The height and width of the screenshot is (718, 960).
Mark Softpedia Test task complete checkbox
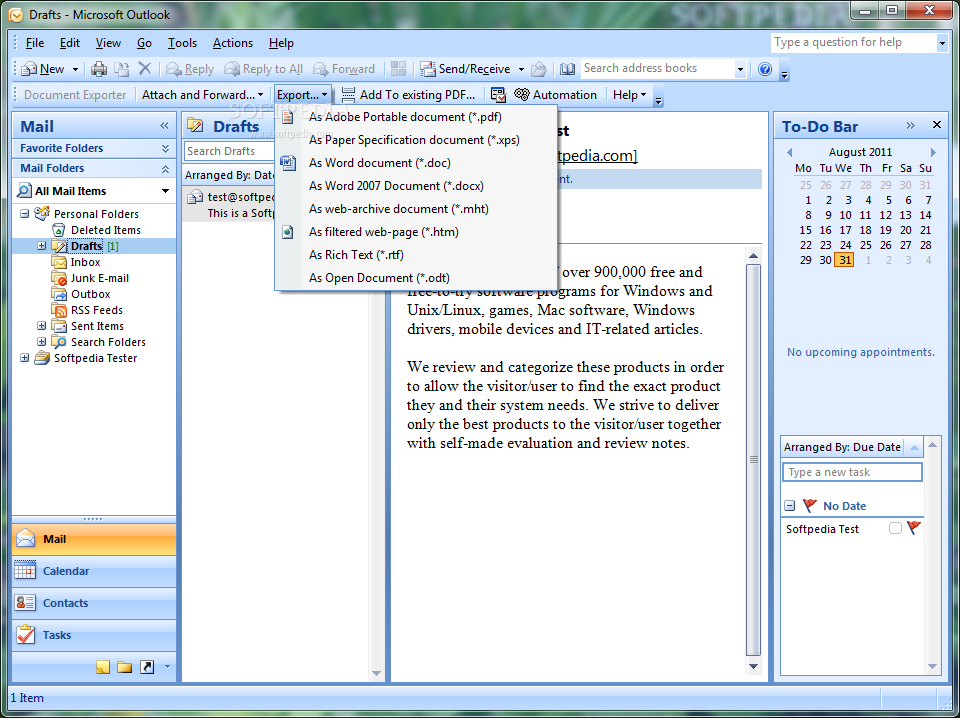[895, 528]
